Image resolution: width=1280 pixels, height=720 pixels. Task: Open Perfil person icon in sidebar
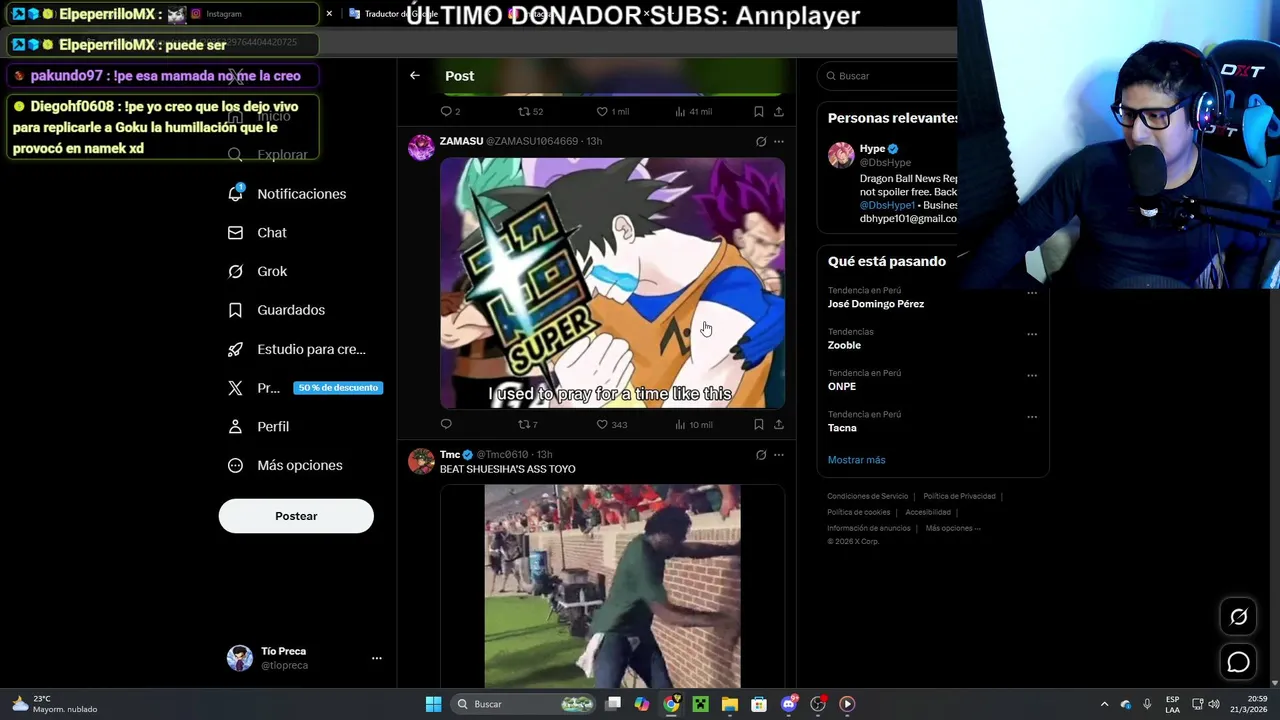235,426
